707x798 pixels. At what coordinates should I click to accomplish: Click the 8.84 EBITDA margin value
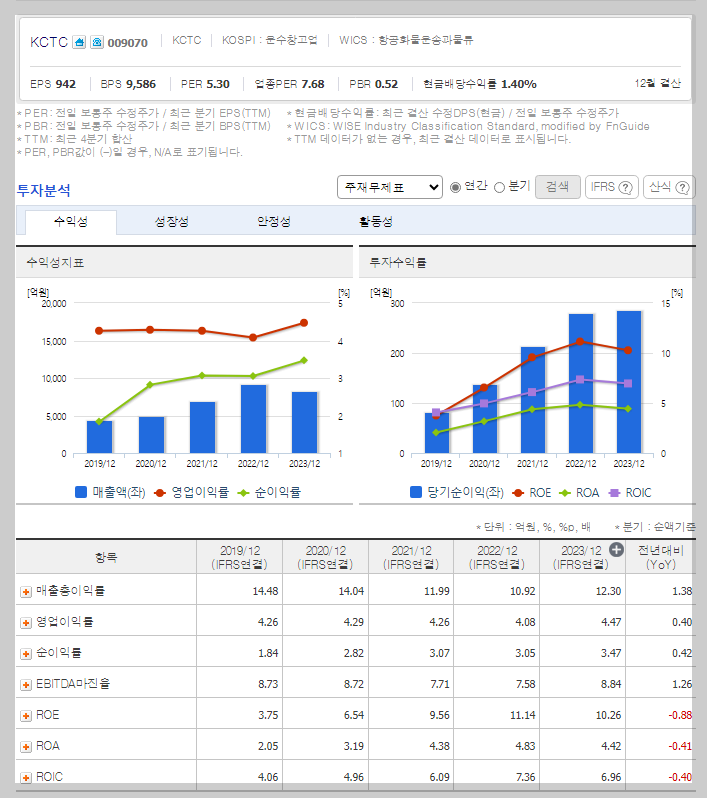pyautogui.click(x=611, y=685)
